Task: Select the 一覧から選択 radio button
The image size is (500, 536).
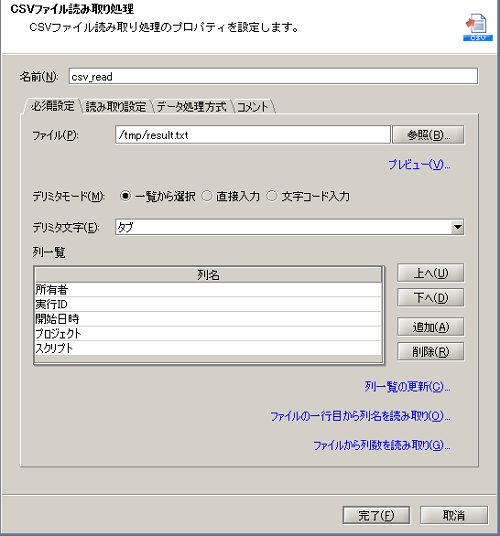Action: coord(125,196)
